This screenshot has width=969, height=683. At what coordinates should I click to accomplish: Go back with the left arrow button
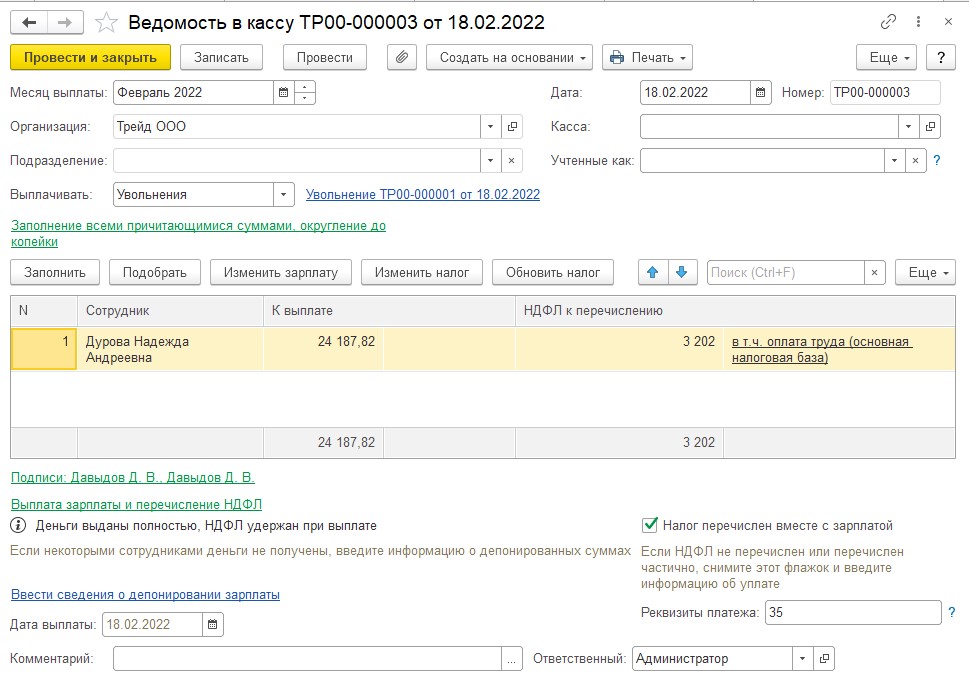(29, 23)
